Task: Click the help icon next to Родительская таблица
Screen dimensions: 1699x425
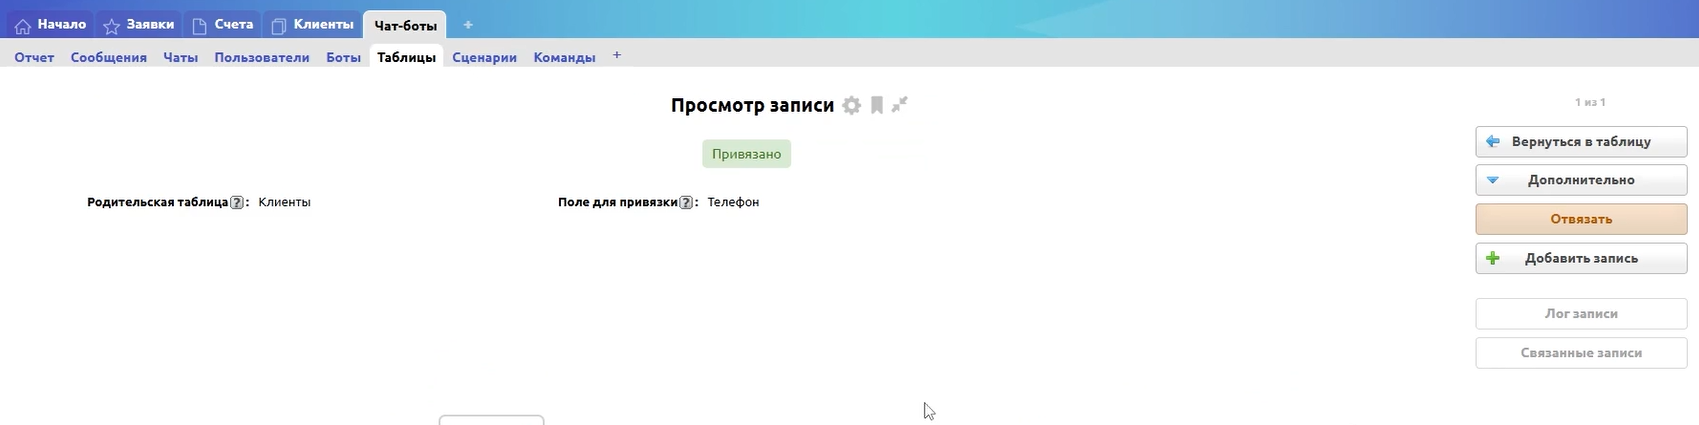Action: 237,202
